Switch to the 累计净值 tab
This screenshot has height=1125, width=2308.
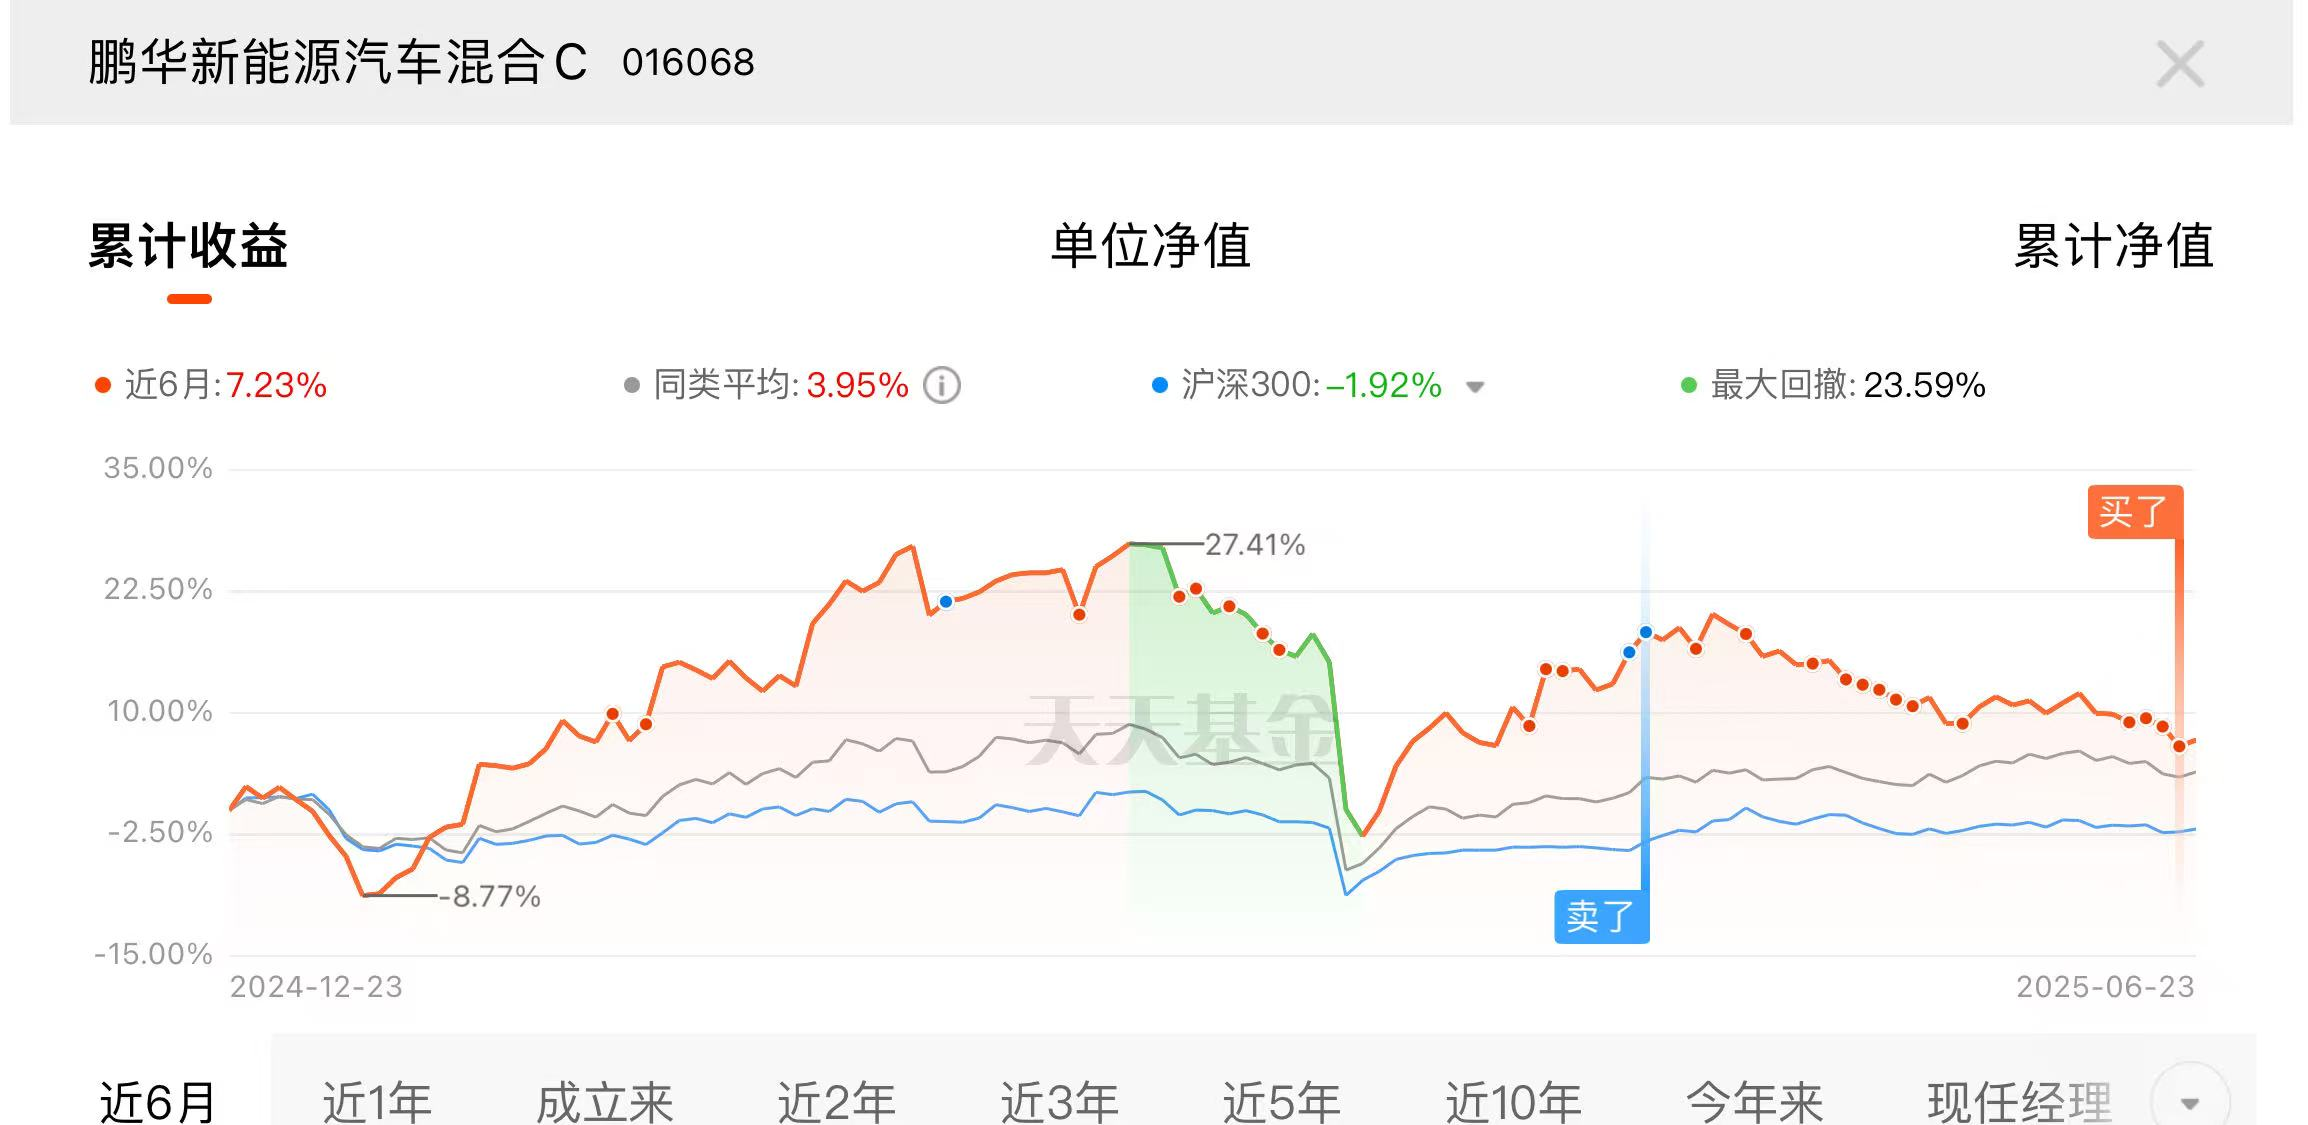tap(2114, 246)
